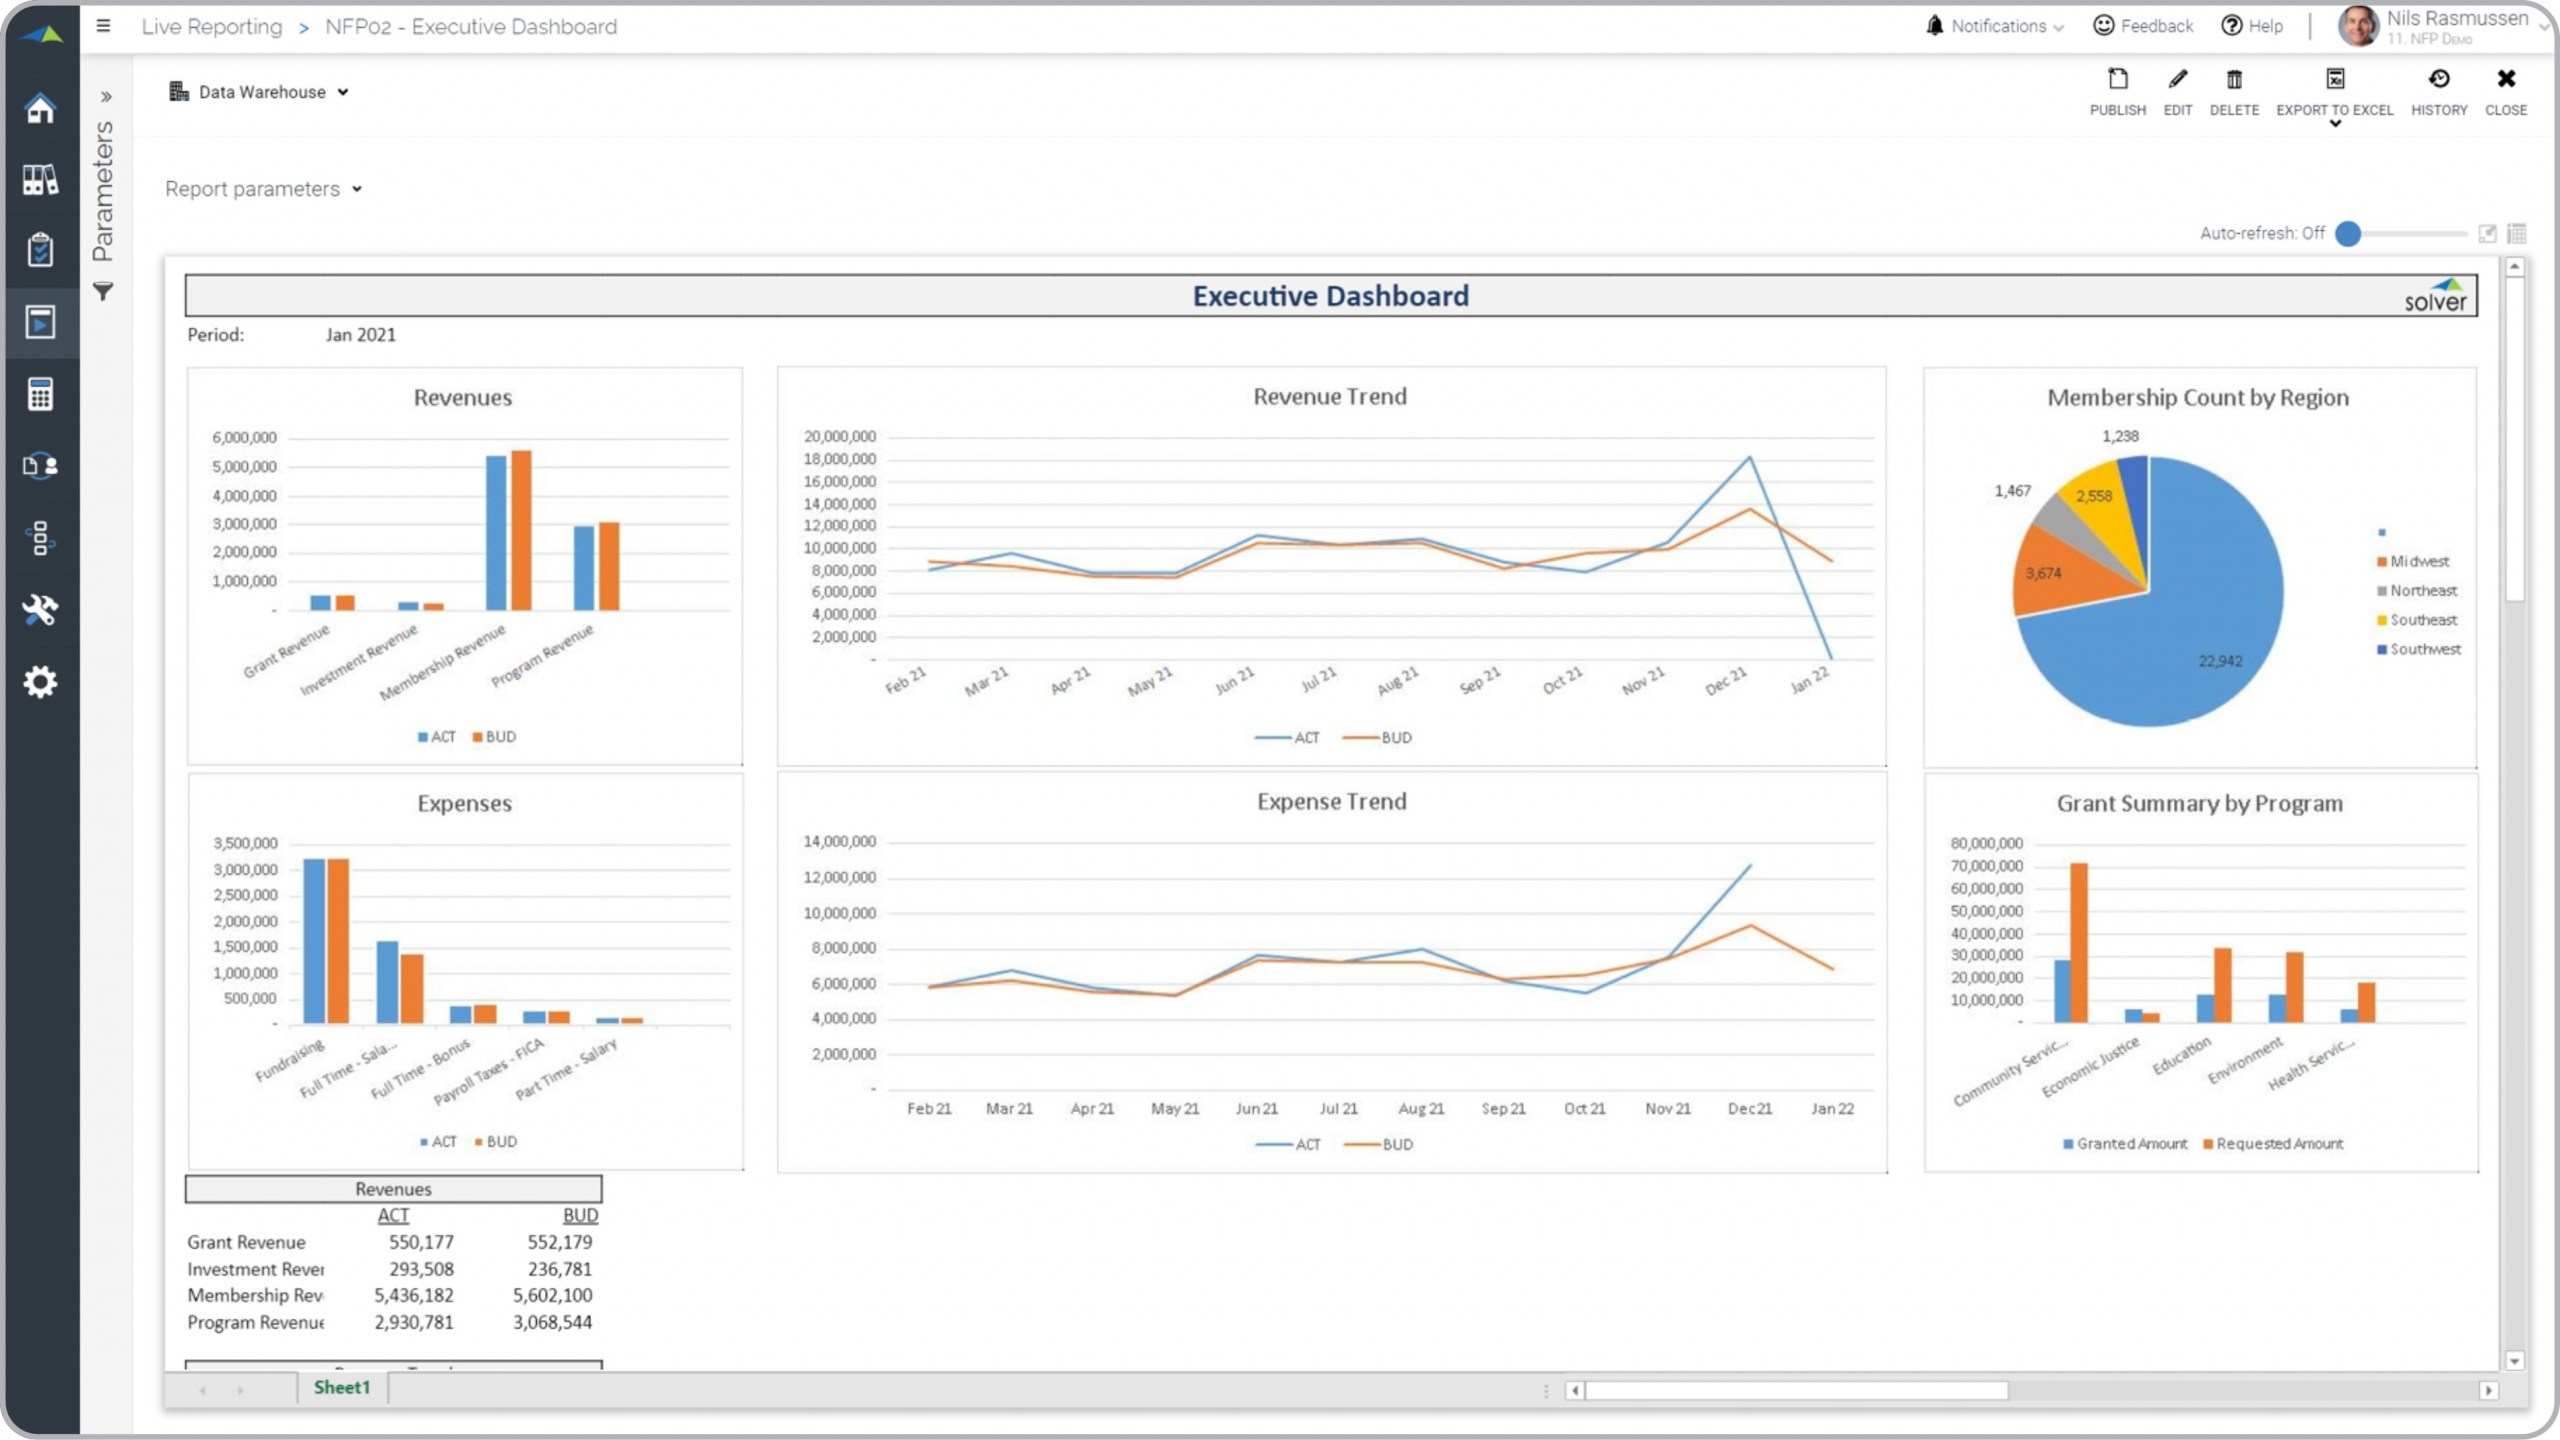Select the Sheet1 tab
Screen dimensions: 2560x1440
342,1388
